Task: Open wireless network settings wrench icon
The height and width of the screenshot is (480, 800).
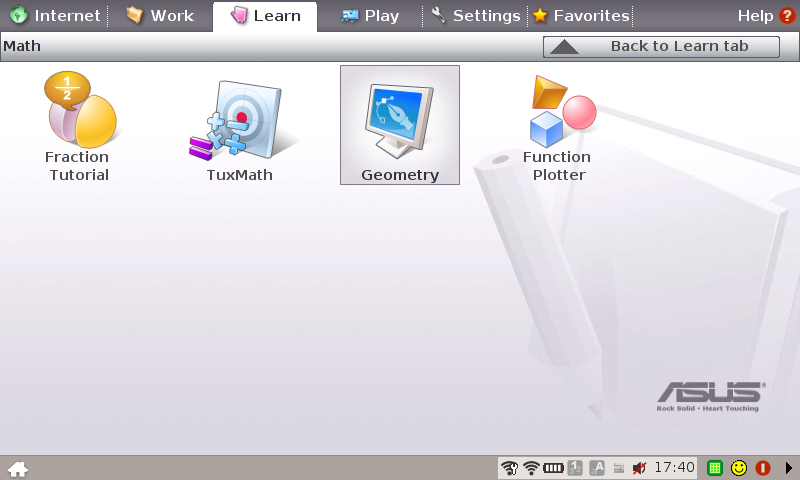Action: (x=510, y=467)
